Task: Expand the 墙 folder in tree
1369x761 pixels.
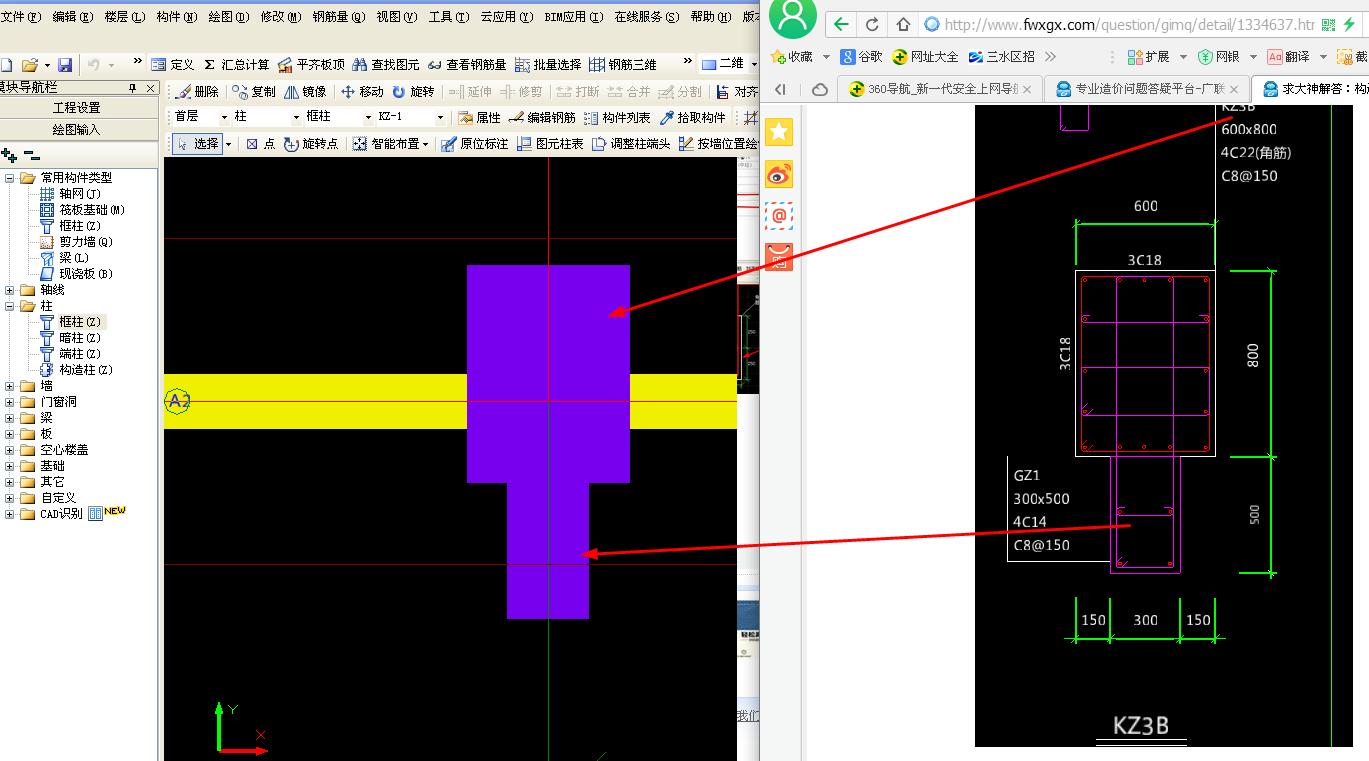Action: point(10,386)
